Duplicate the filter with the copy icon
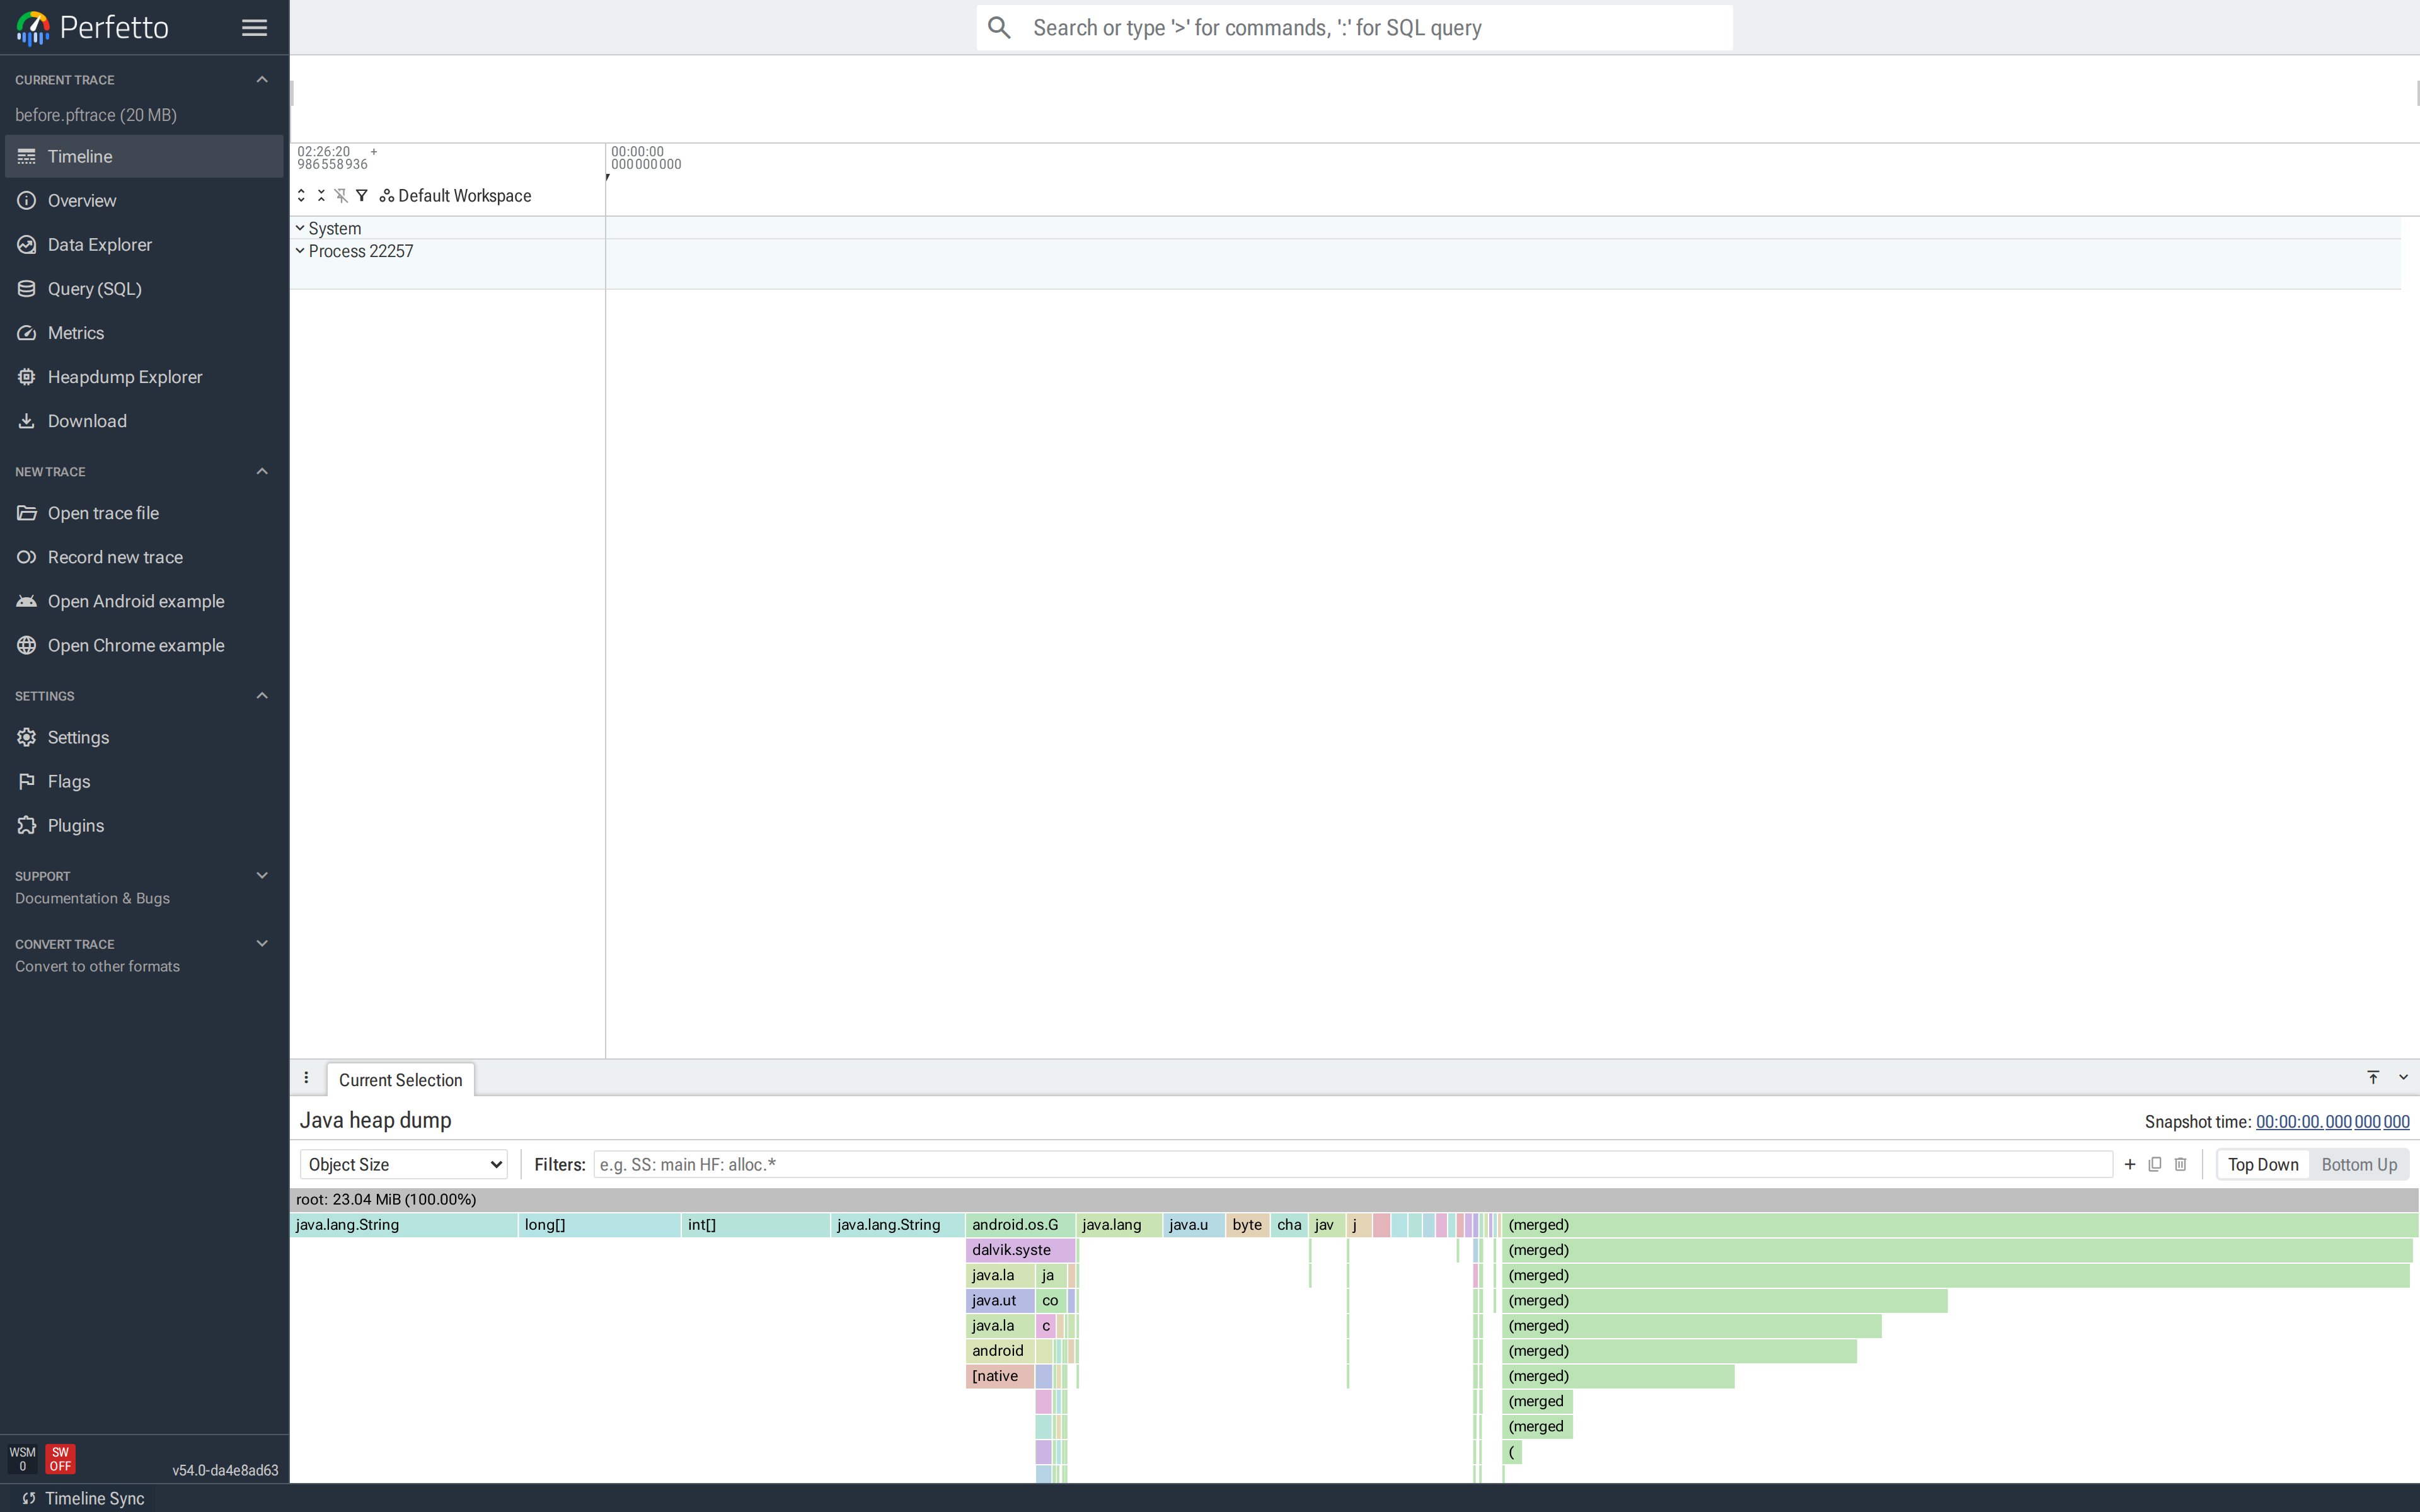Image resolution: width=2420 pixels, height=1512 pixels. point(2155,1164)
